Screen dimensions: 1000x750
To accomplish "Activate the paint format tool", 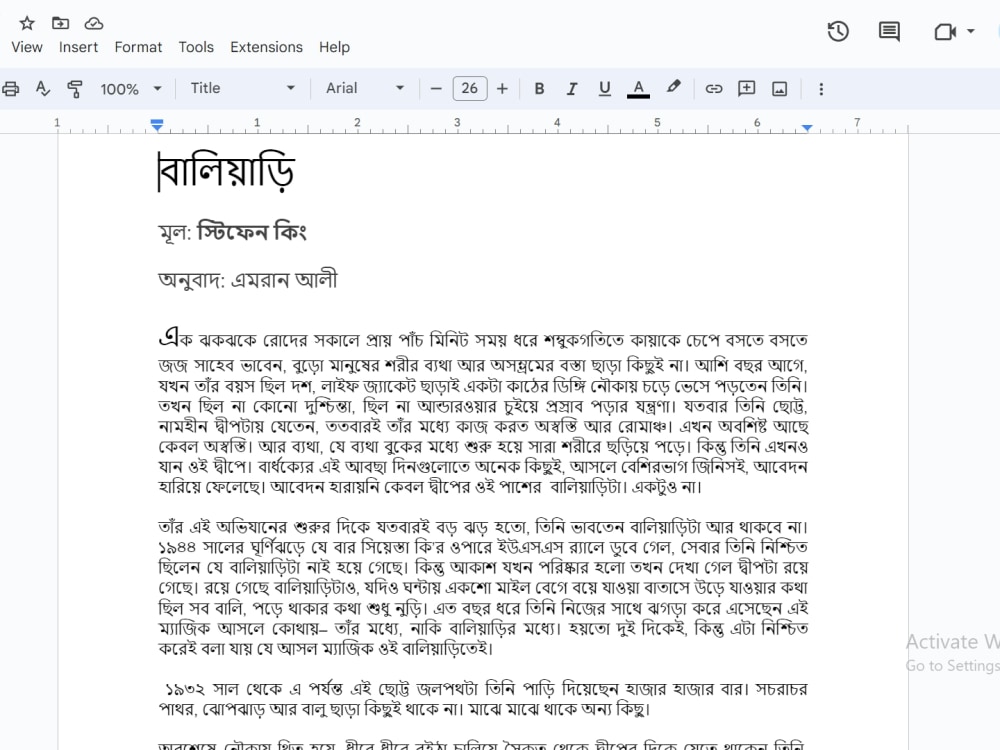I will 75,89.
